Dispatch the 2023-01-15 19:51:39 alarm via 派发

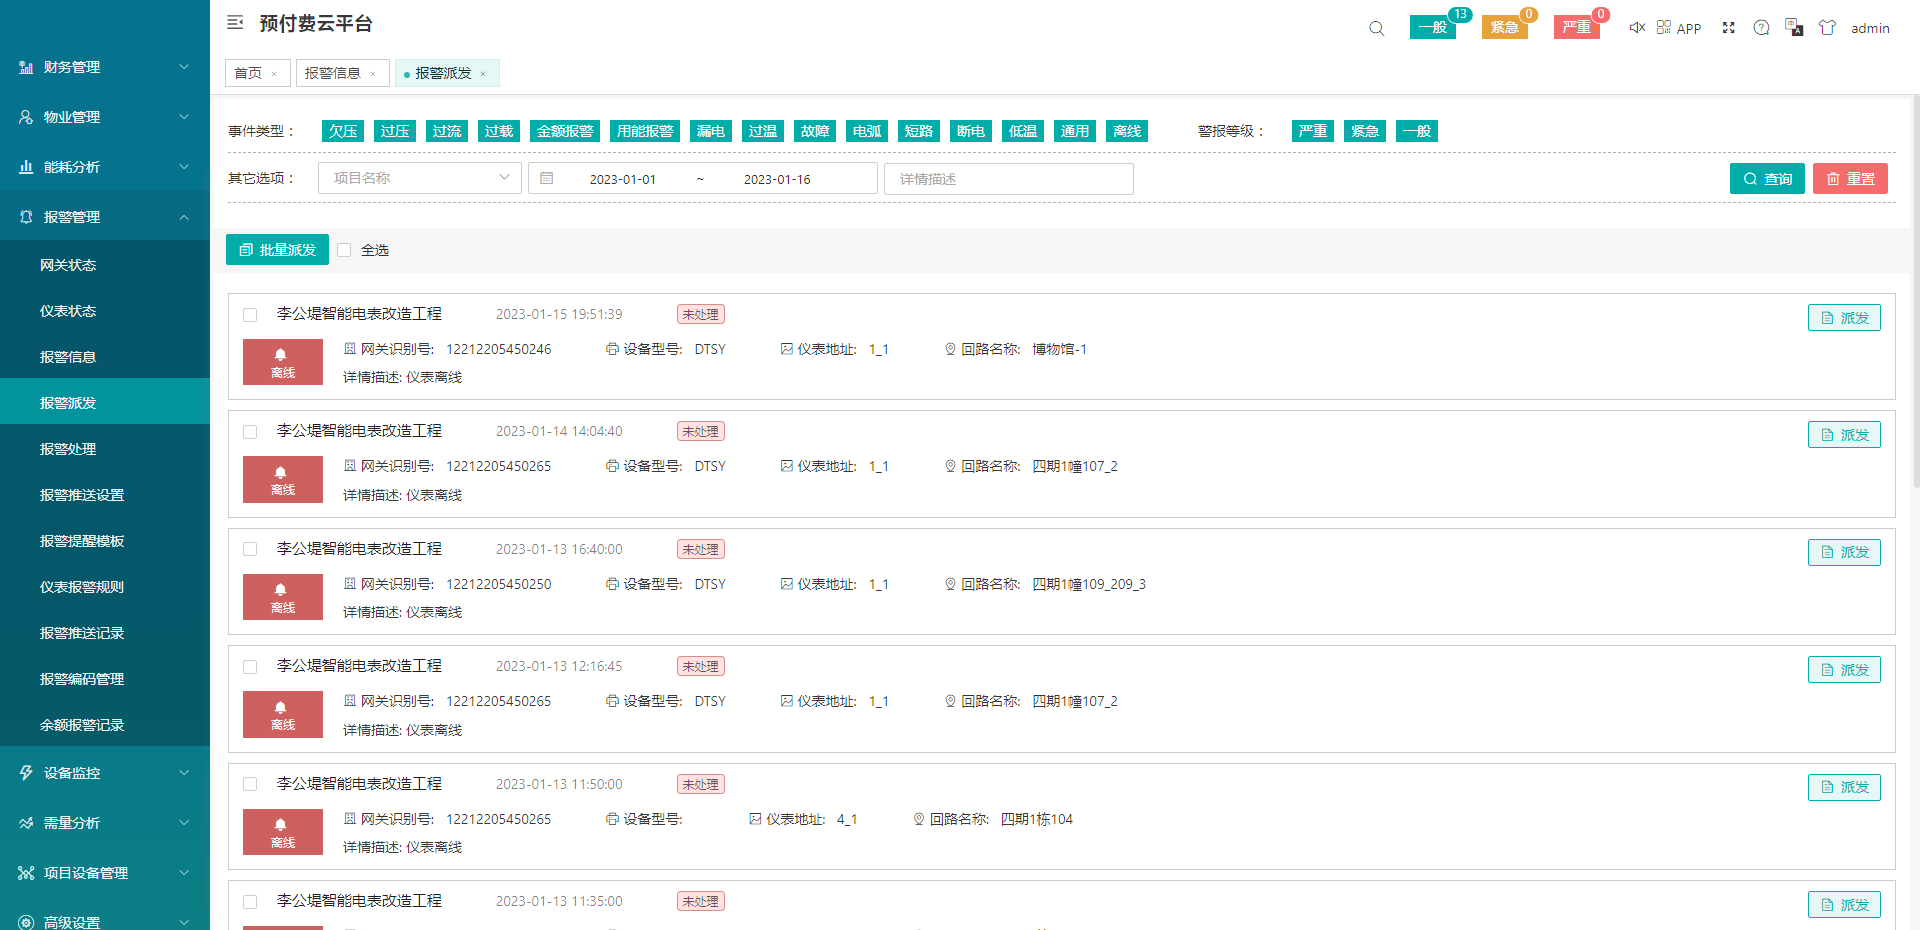click(x=1844, y=318)
